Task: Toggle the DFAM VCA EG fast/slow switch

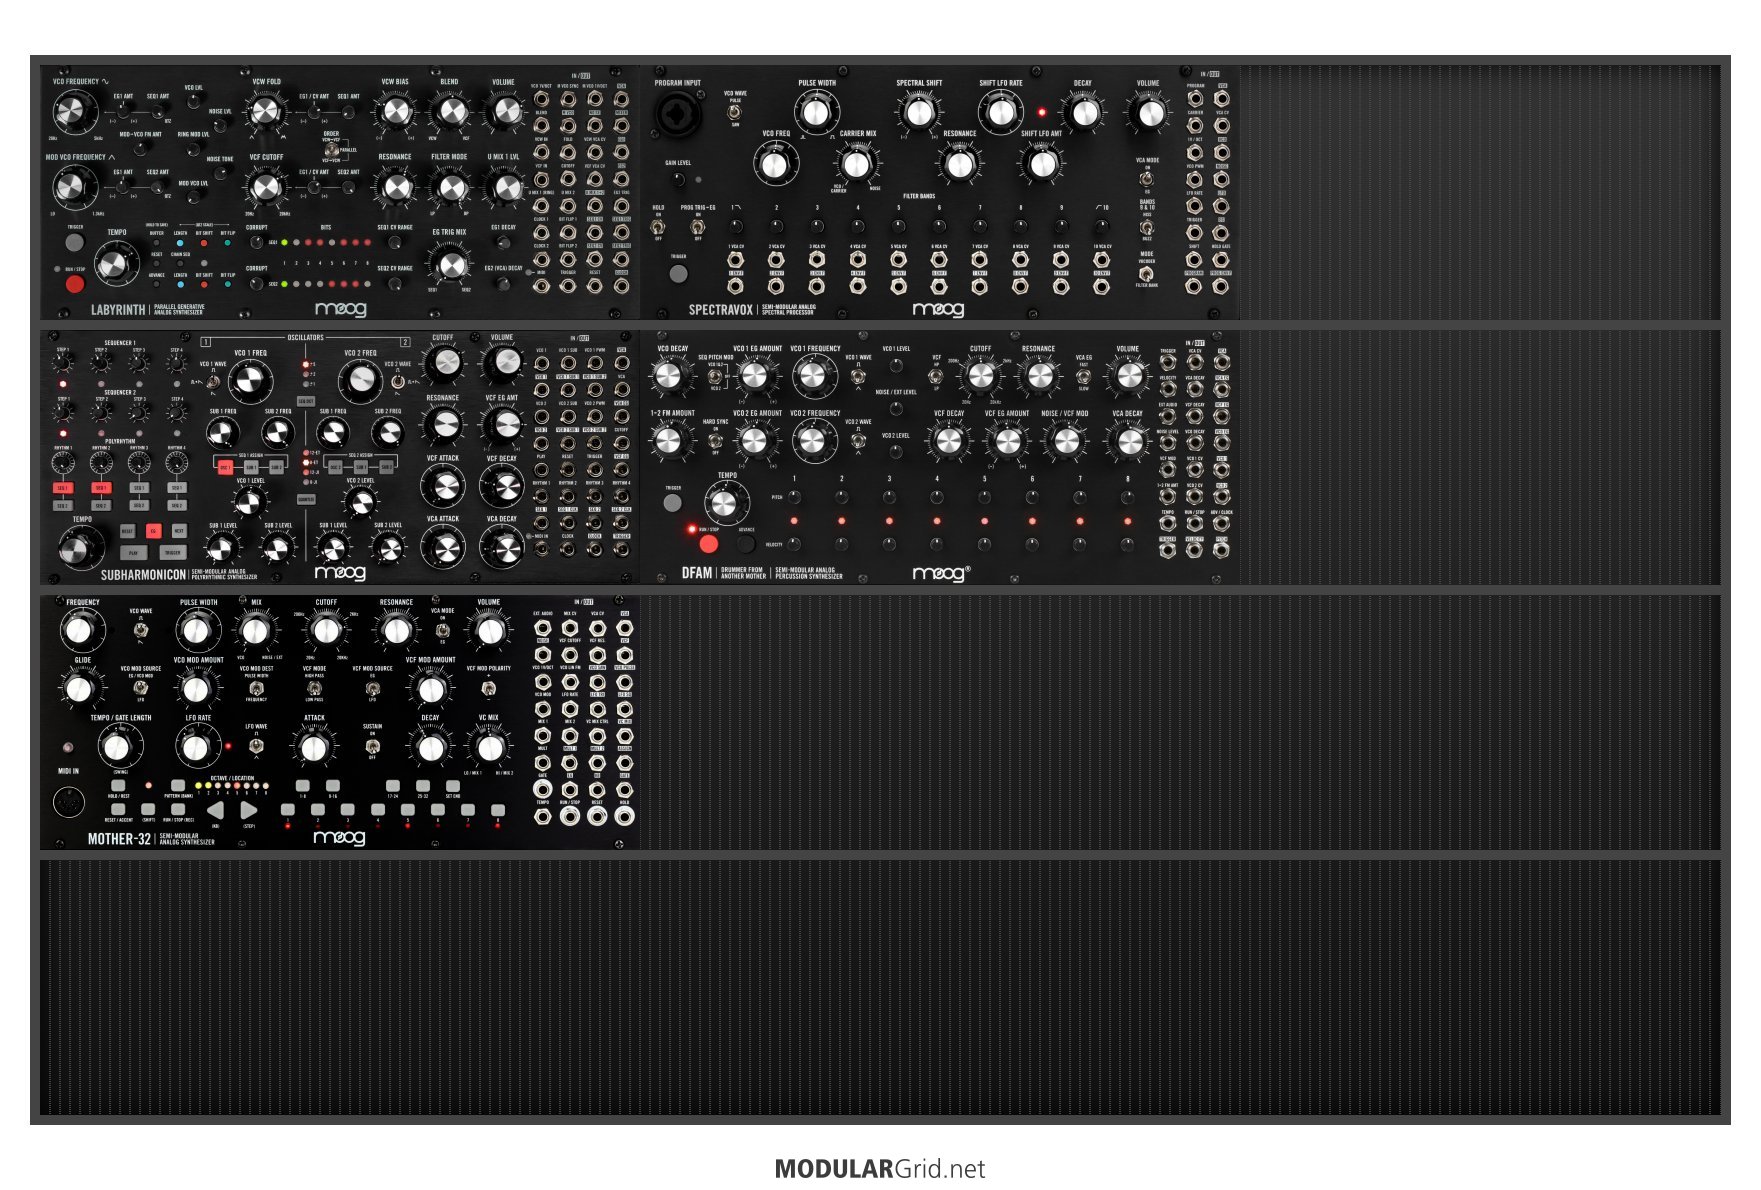Action: point(1083,377)
